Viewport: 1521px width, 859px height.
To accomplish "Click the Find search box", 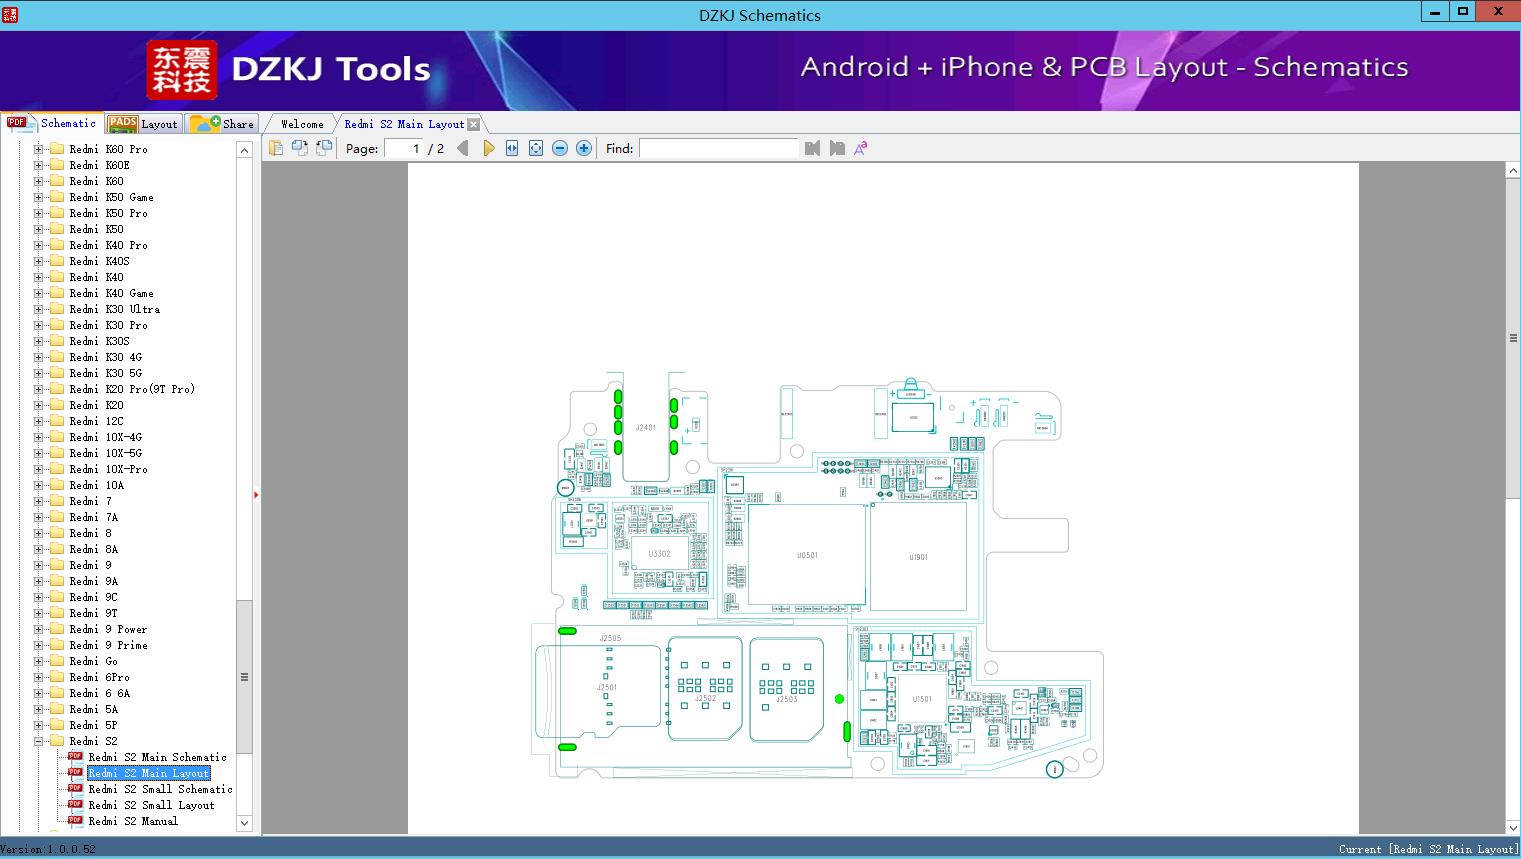I will 718,148.
